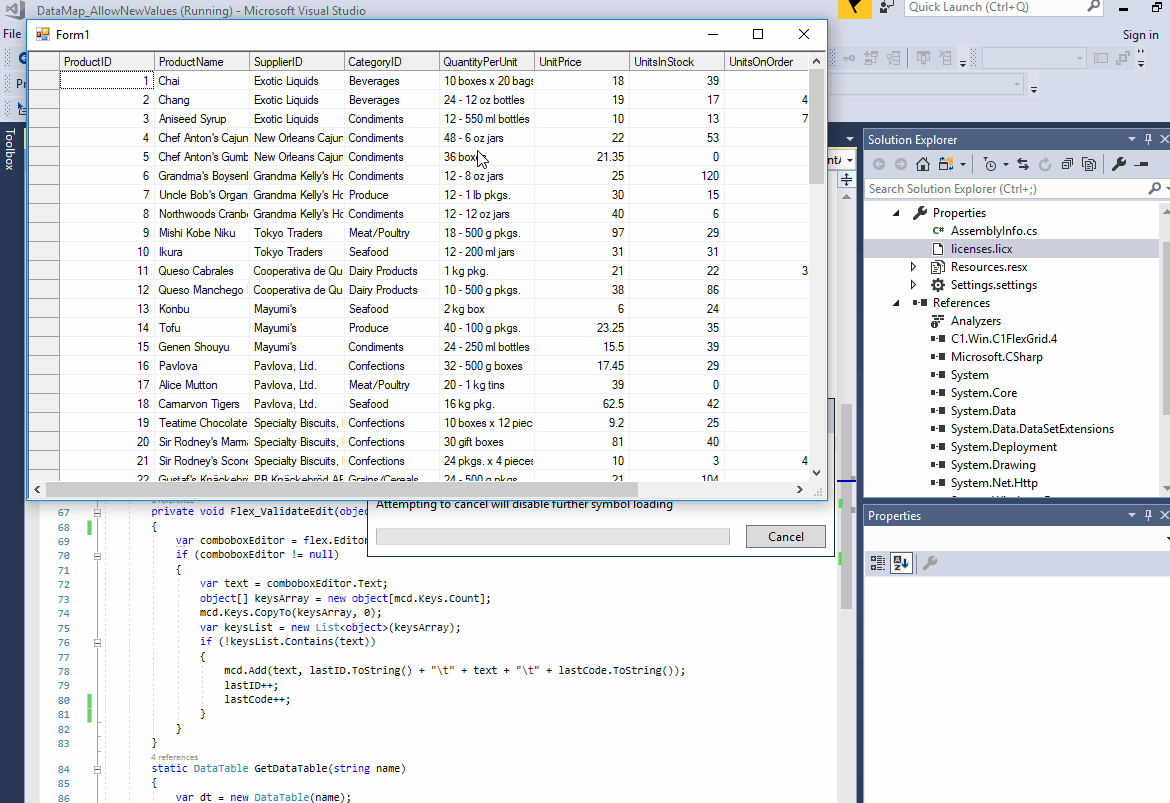Click the Send Feedback icon

tap(886, 7)
